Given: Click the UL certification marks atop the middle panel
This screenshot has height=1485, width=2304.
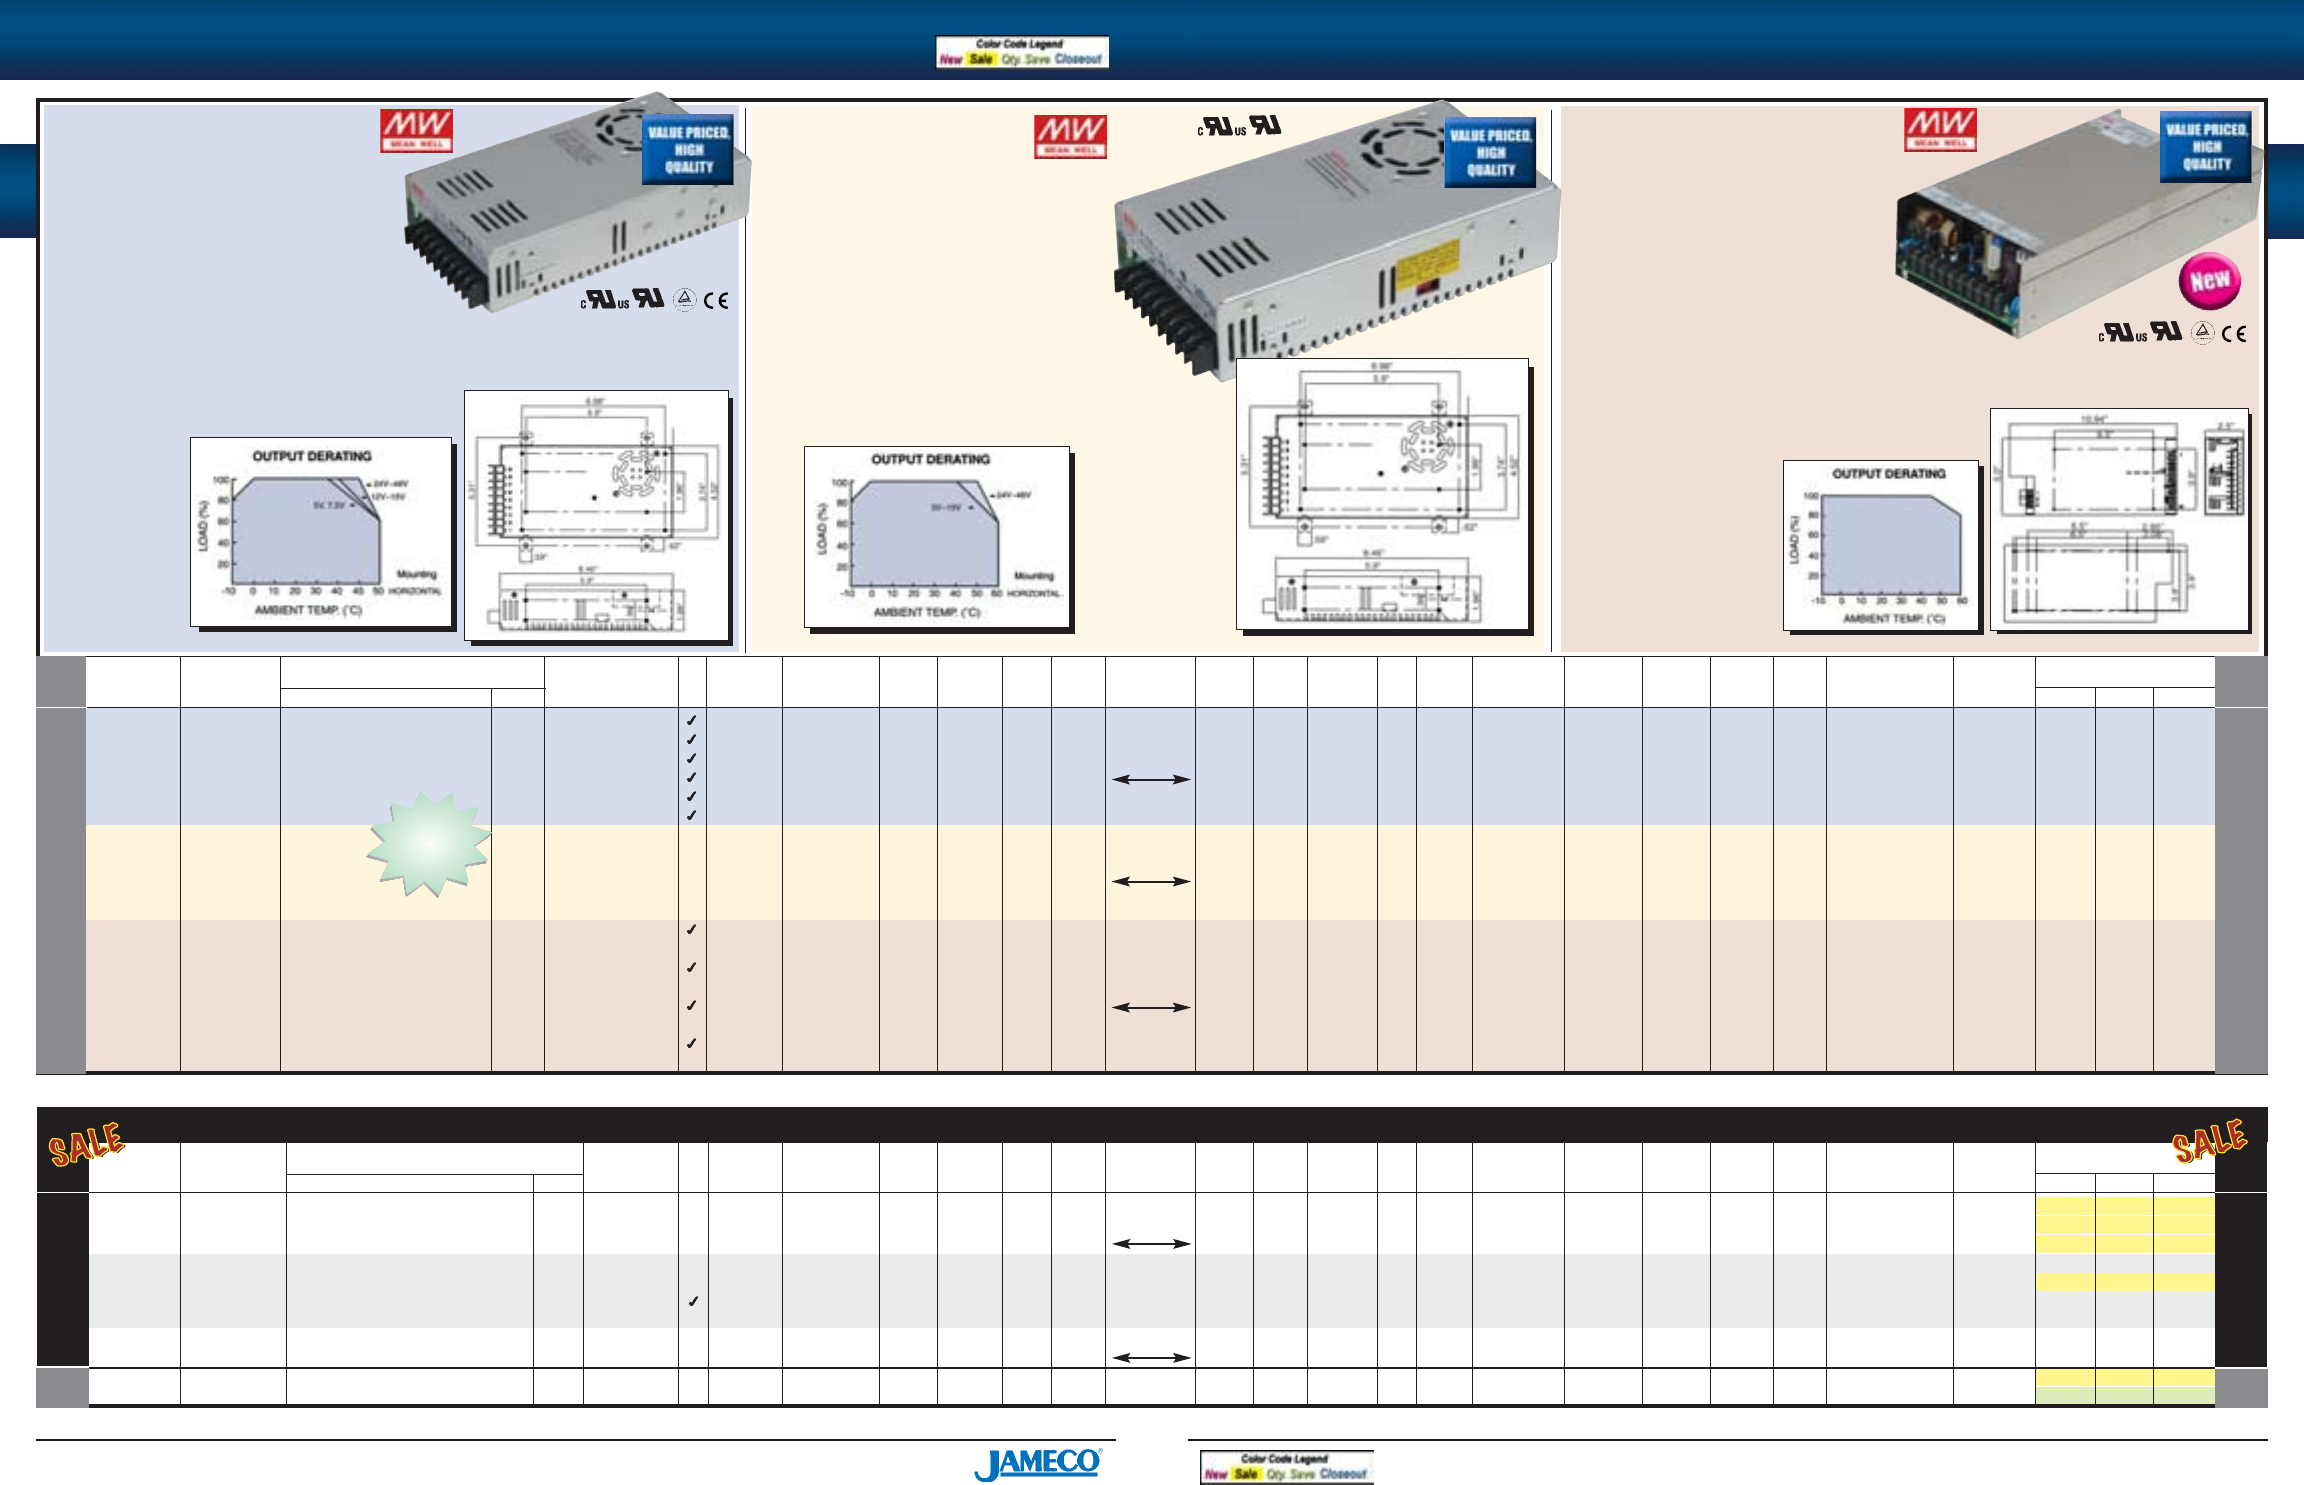Looking at the screenshot, I should (1239, 127).
